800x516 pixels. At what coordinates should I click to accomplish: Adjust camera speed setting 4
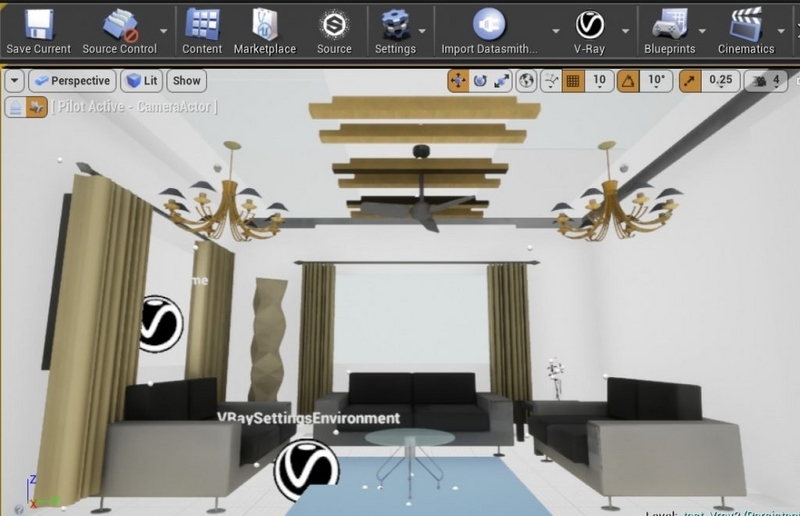coord(768,81)
